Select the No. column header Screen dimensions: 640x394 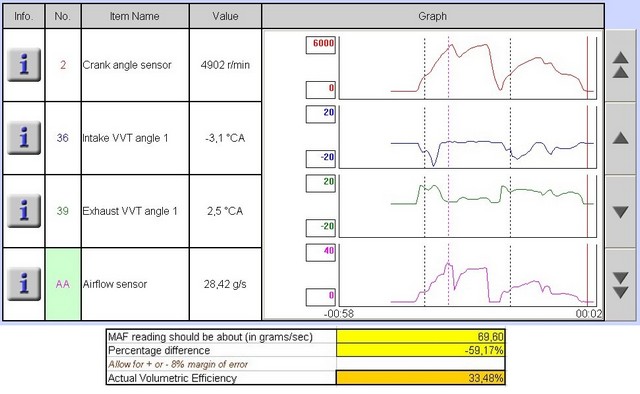click(63, 16)
